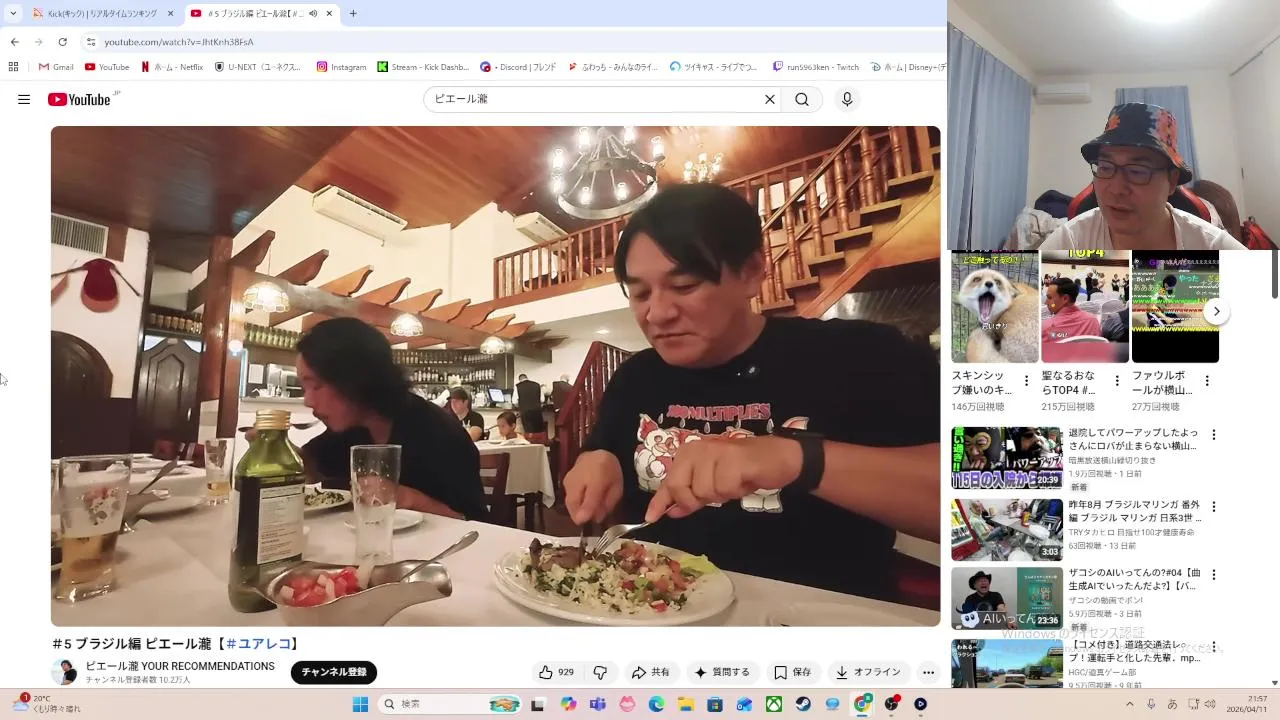1280x720 pixels.
Task: Open the Discord フレンド bookmark
Action: pyautogui.click(x=518, y=67)
